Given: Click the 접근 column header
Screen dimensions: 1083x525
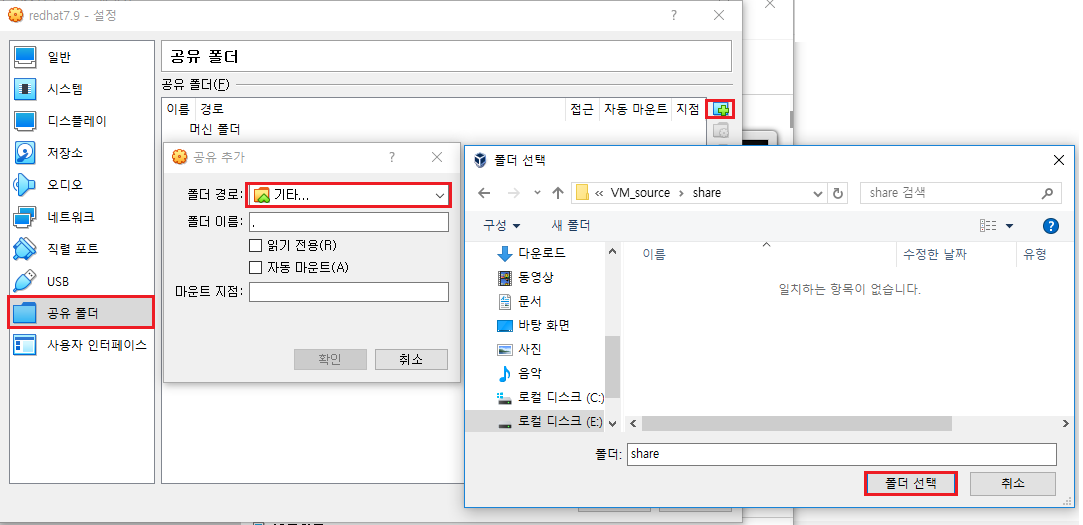Looking at the screenshot, I should click(582, 108).
